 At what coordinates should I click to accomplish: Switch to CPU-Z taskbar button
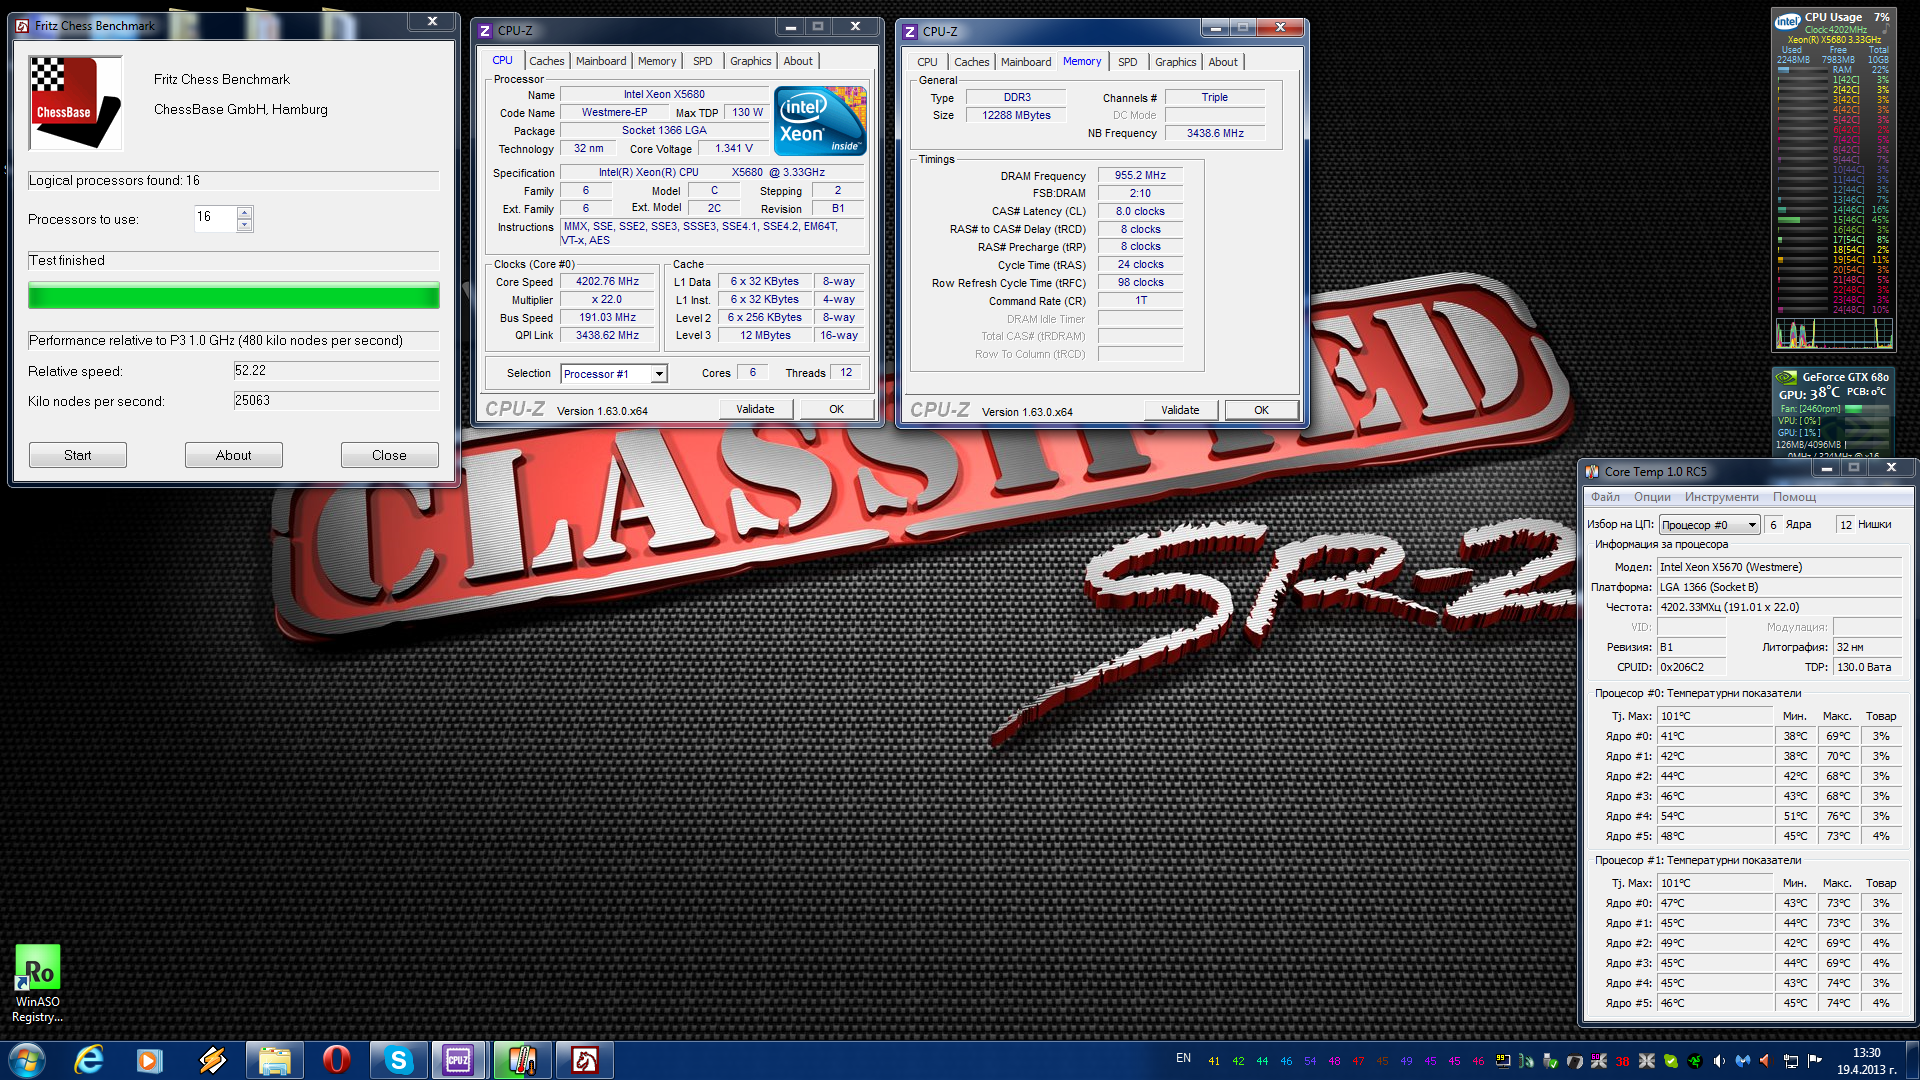[458, 1060]
